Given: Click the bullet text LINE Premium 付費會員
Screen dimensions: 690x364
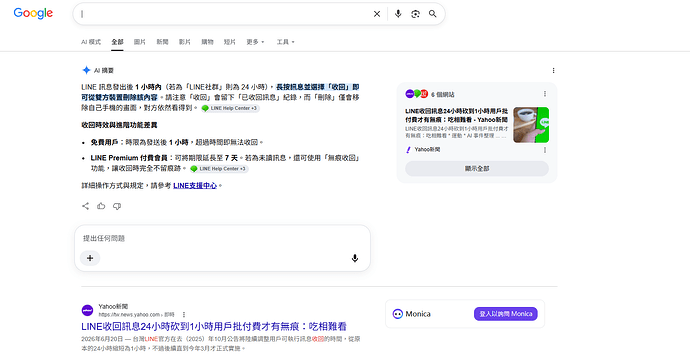Looking at the screenshot, I should click(x=129, y=158).
